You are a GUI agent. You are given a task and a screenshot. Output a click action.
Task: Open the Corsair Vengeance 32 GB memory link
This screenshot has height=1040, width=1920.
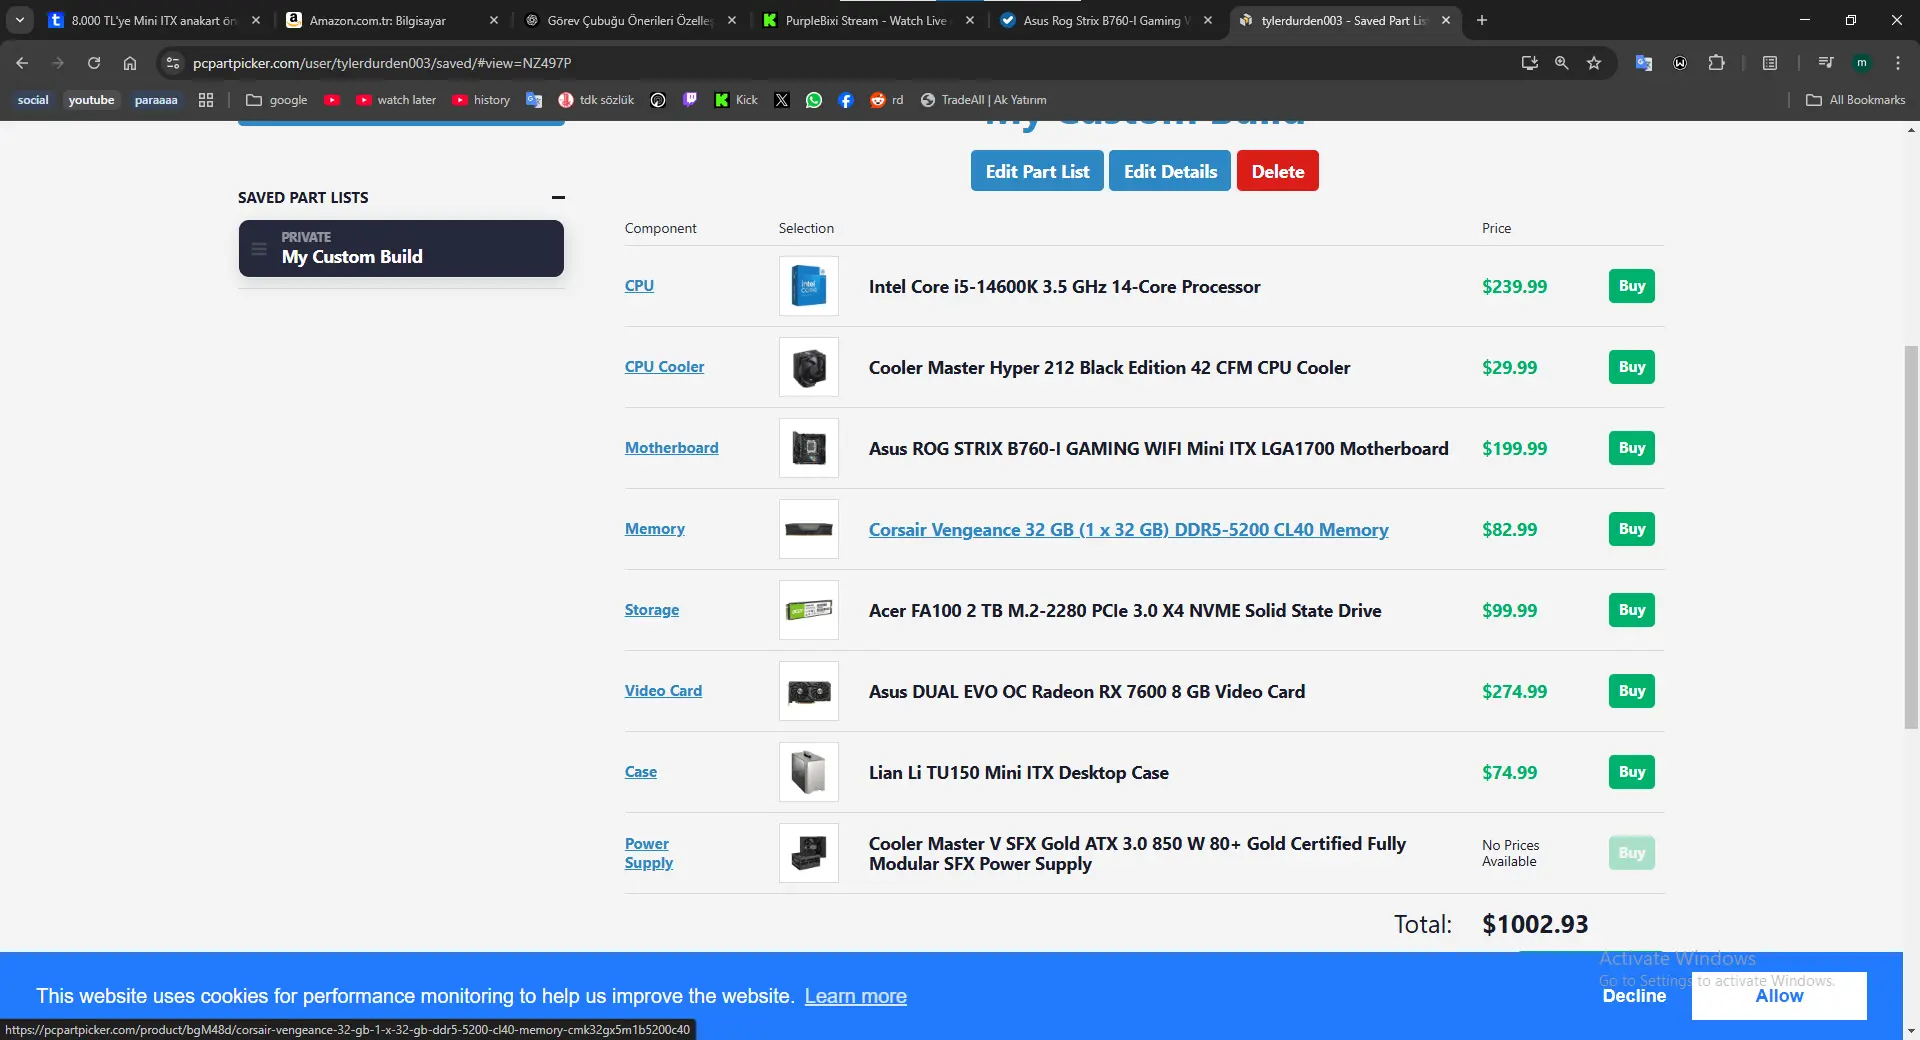coord(1128,530)
